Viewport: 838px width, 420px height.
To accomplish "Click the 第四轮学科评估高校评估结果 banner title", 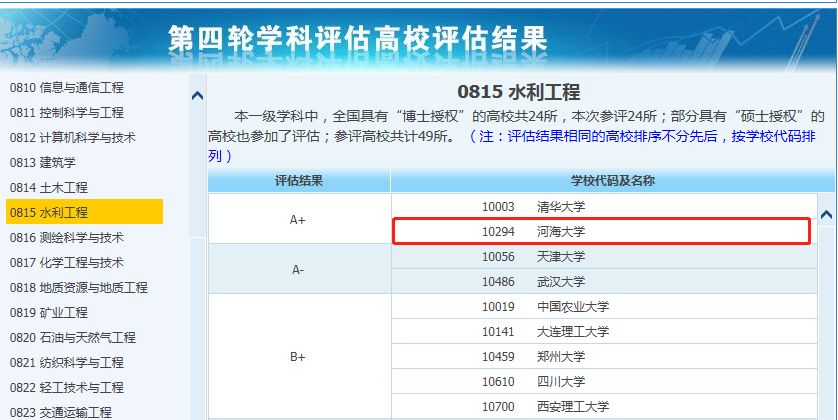I will 357,38.
